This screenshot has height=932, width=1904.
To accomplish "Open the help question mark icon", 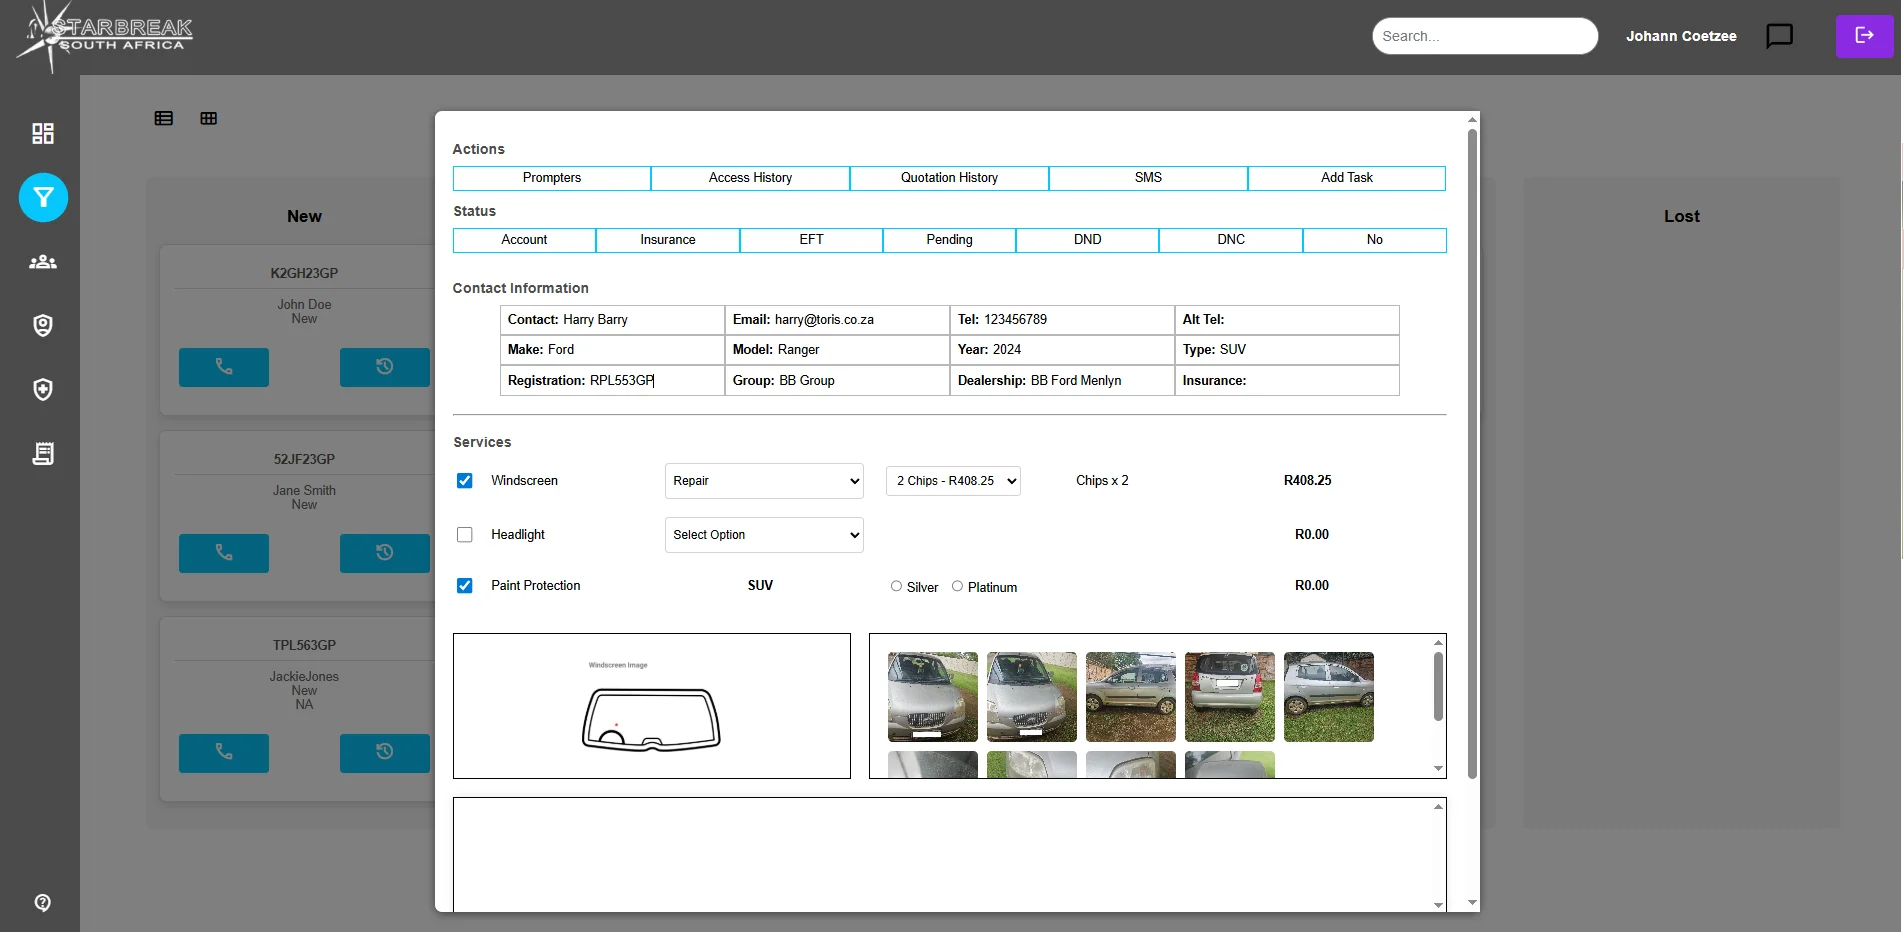I will 43,903.
